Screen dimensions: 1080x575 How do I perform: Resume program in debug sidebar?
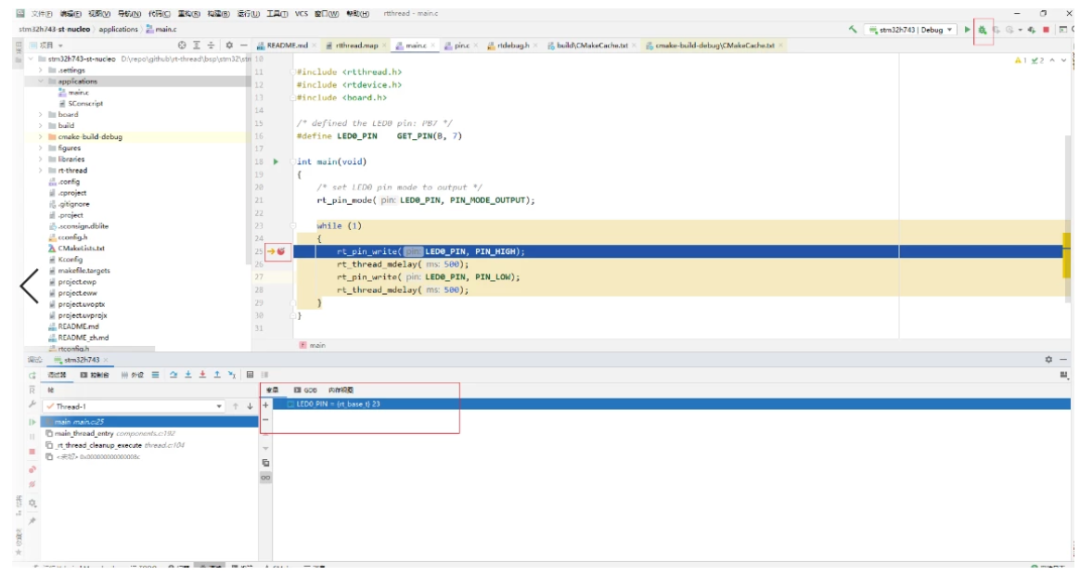(33, 422)
